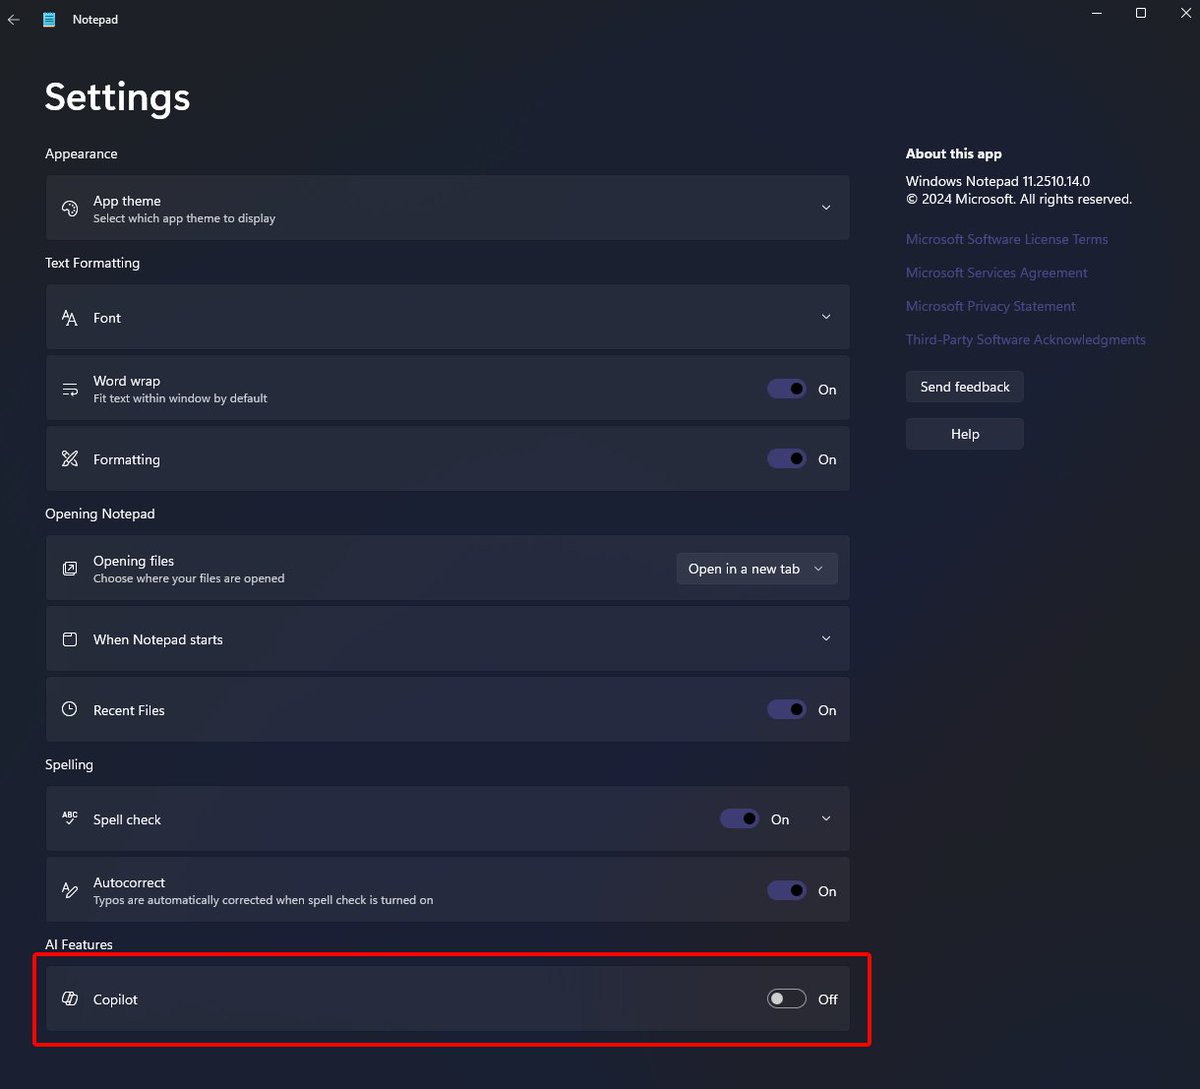Click the Opening files icon
1200x1089 pixels.
(x=70, y=569)
